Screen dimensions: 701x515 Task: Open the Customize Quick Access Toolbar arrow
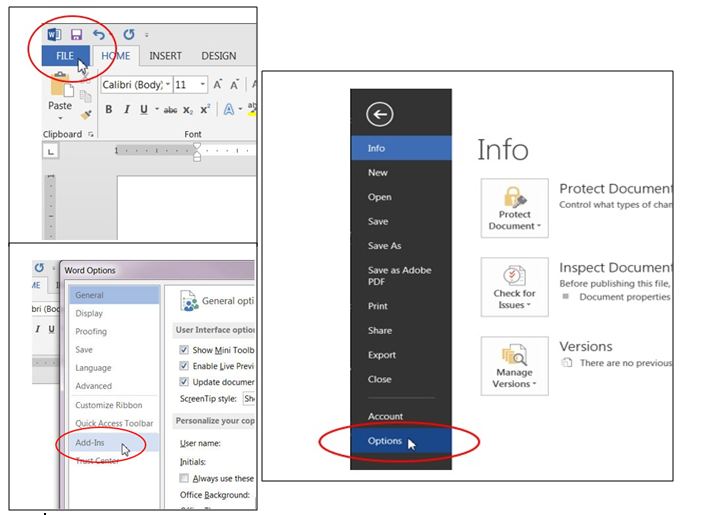pos(147,35)
